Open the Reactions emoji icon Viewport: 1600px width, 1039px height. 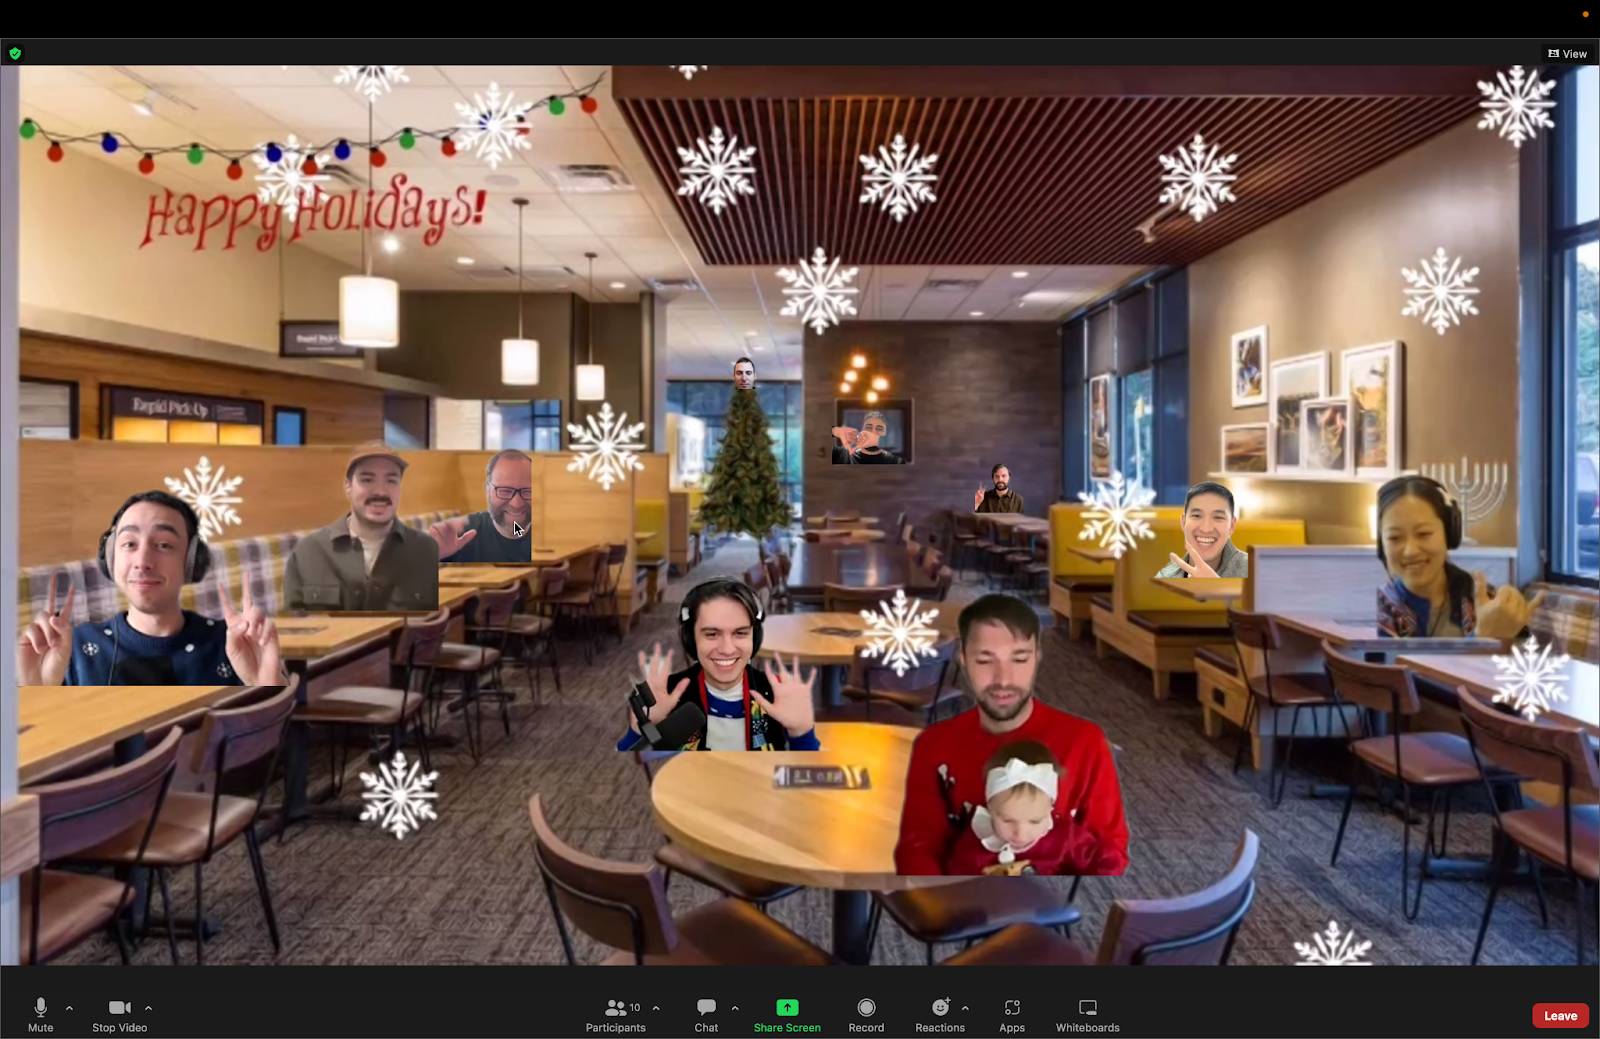[x=938, y=1006]
